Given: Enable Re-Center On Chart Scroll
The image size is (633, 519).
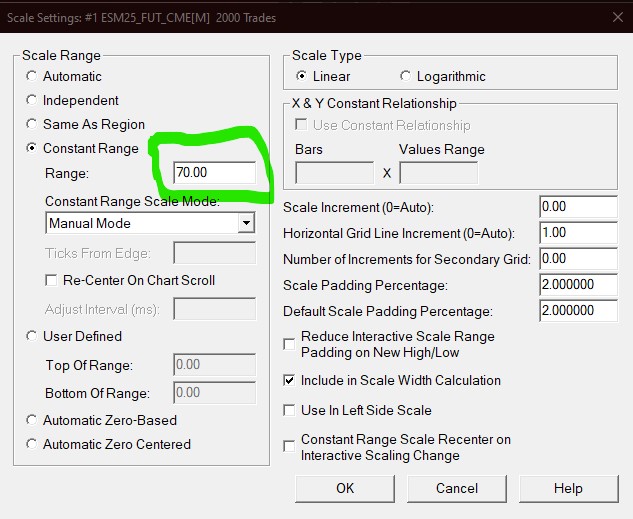Looking at the screenshot, I should click(53, 281).
